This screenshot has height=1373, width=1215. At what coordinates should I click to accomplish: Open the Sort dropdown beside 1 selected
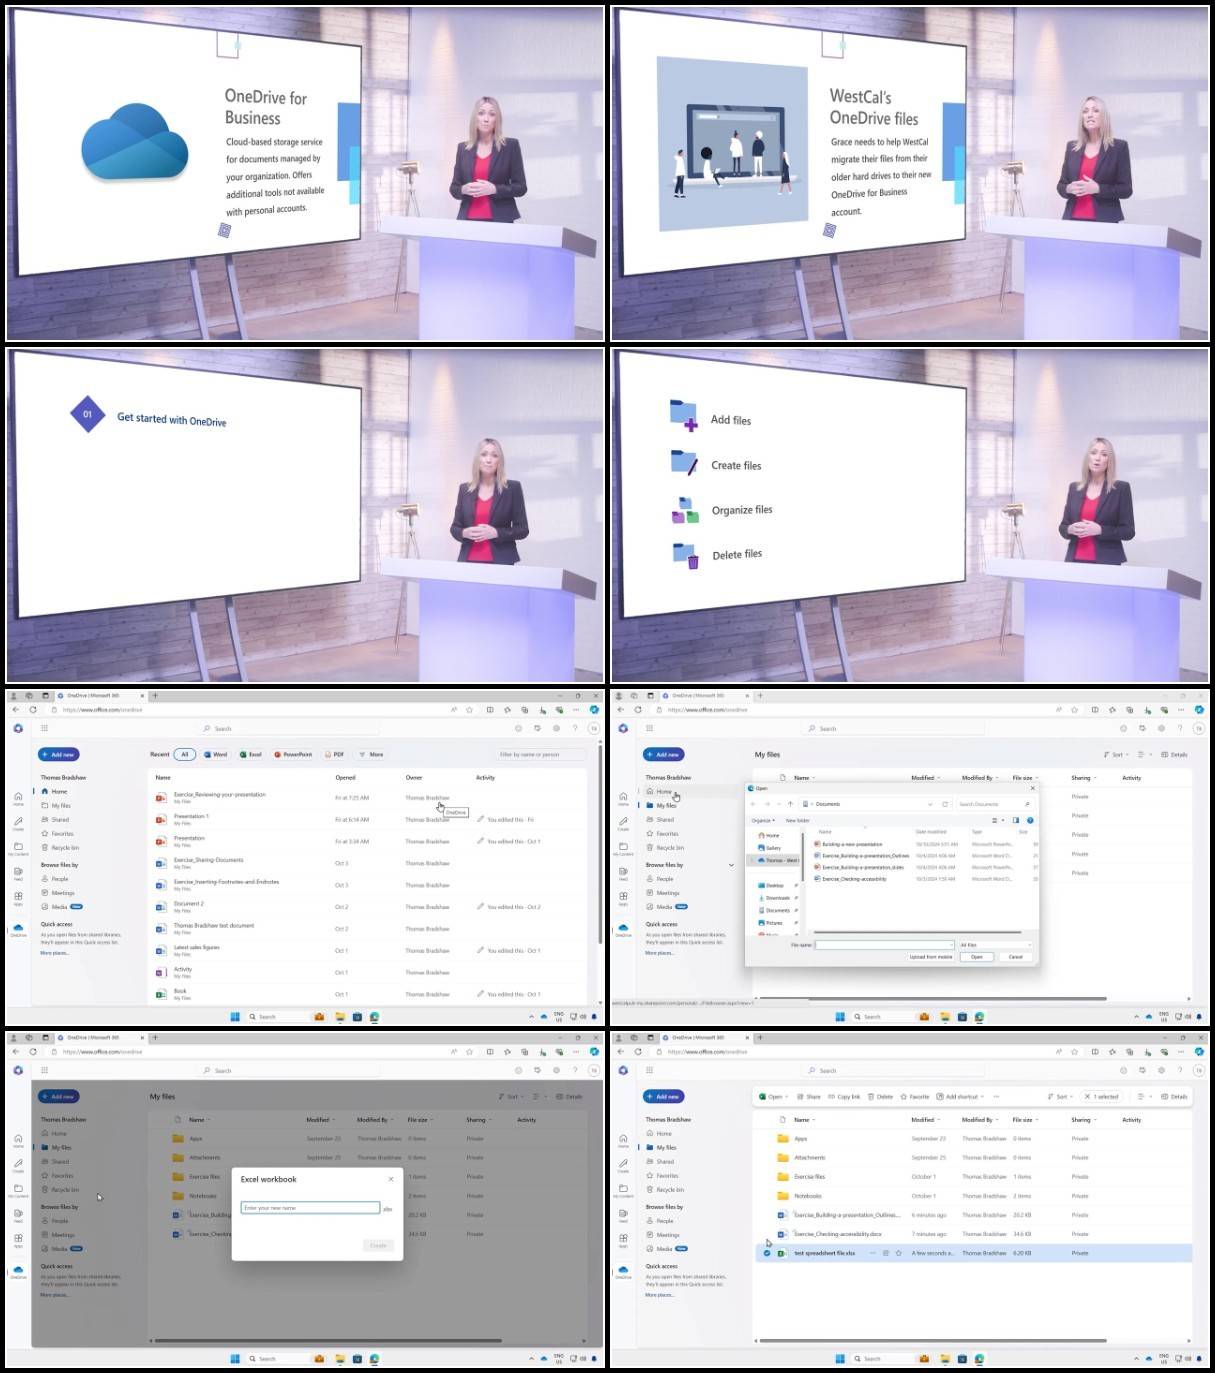pyautogui.click(x=1060, y=1097)
